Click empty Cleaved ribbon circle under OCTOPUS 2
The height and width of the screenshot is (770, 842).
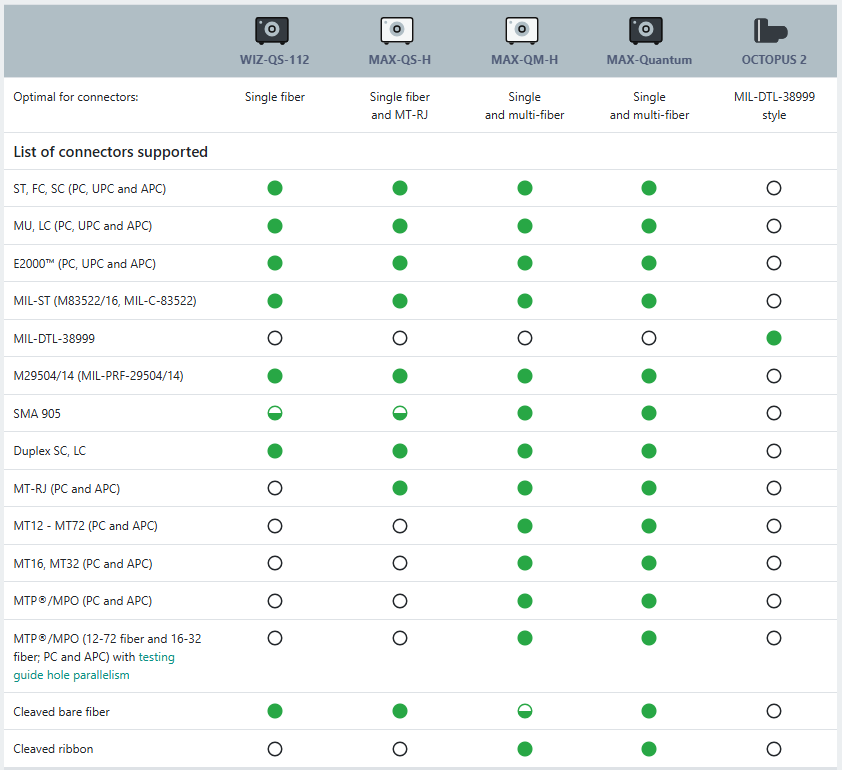tap(773, 748)
